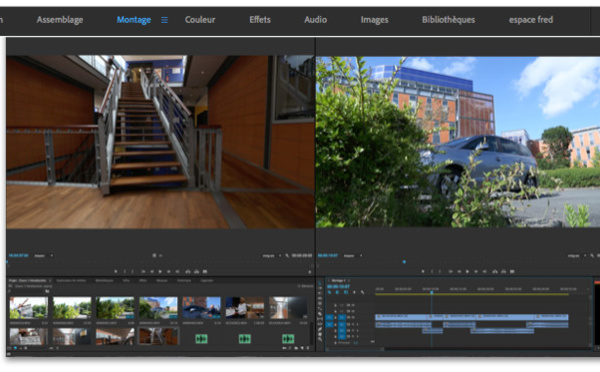Screen dimensions: 600x372
Task: Toggle A1 track targeting in the timeline
Action: point(342,324)
